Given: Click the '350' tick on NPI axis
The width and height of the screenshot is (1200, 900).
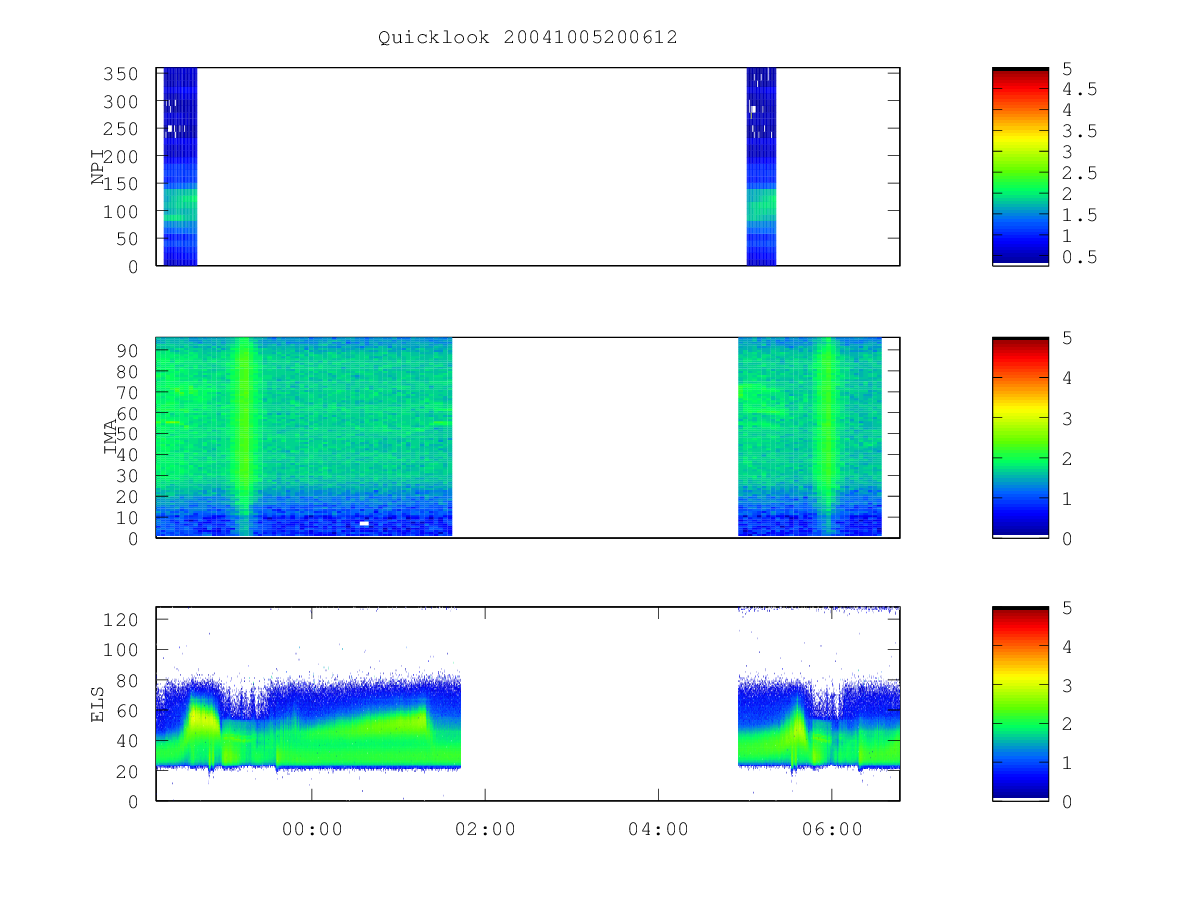Looking at the screenshot, I should (122, 74).
